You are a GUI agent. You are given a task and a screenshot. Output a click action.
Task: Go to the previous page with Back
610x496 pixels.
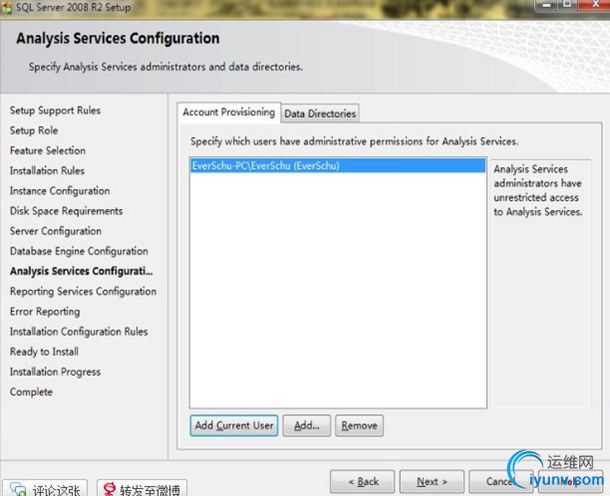363,482
